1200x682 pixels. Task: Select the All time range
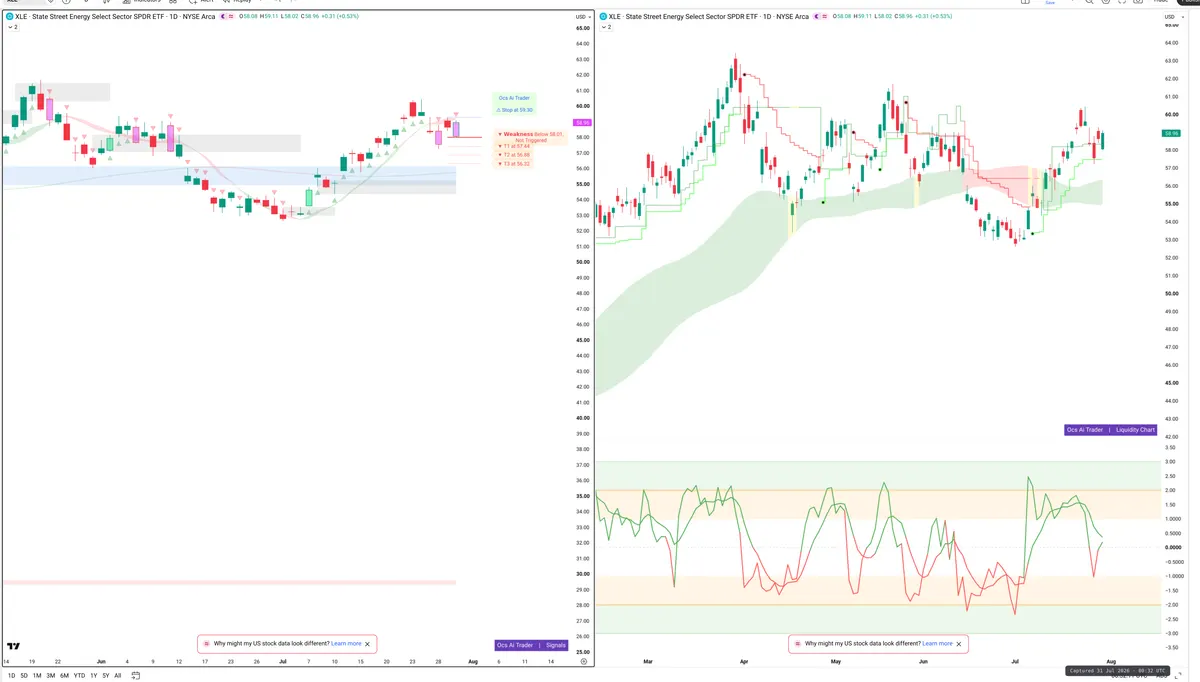coord(118,676)
